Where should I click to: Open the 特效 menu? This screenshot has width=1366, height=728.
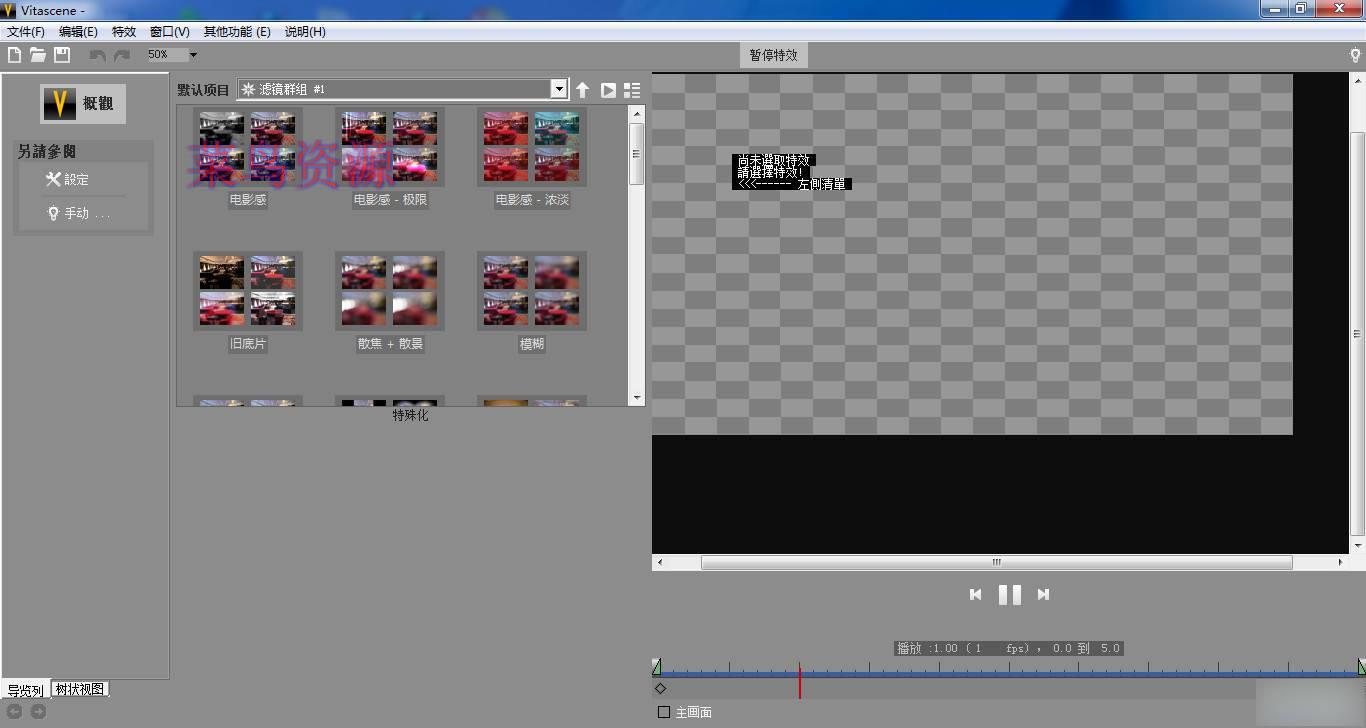click(x=124, y=31)
